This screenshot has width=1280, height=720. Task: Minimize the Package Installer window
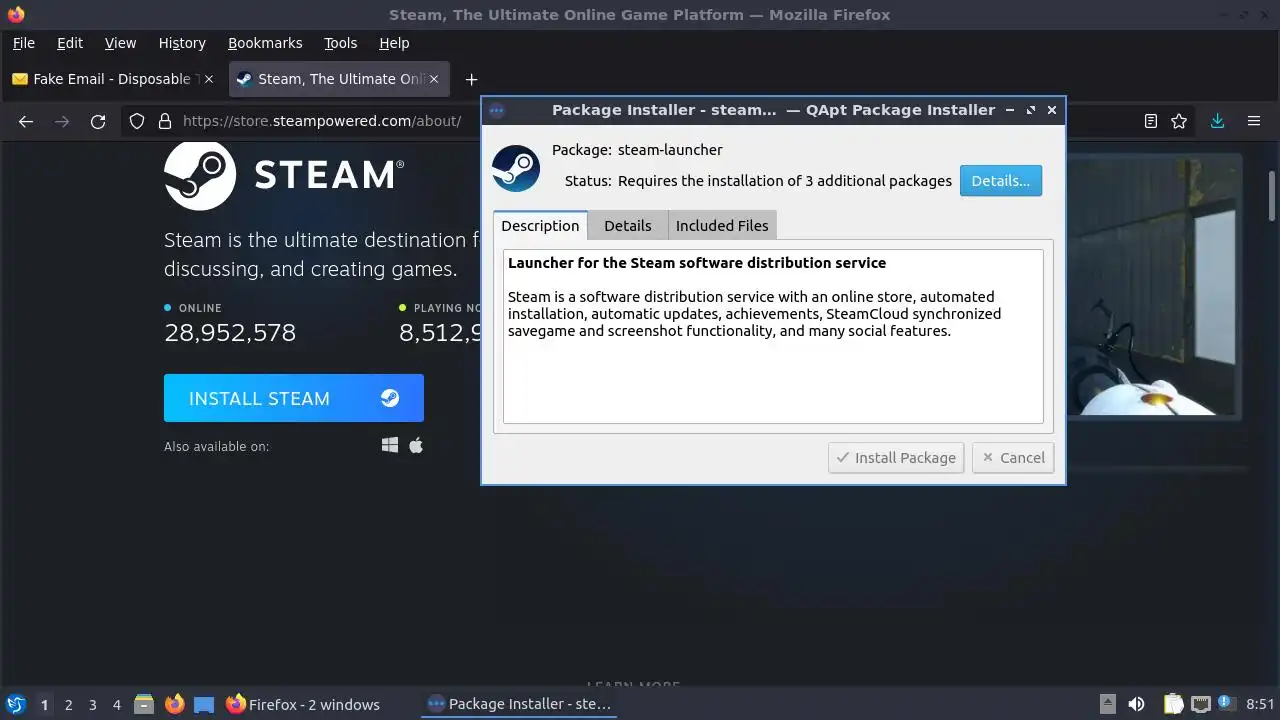click(1010, 110)
